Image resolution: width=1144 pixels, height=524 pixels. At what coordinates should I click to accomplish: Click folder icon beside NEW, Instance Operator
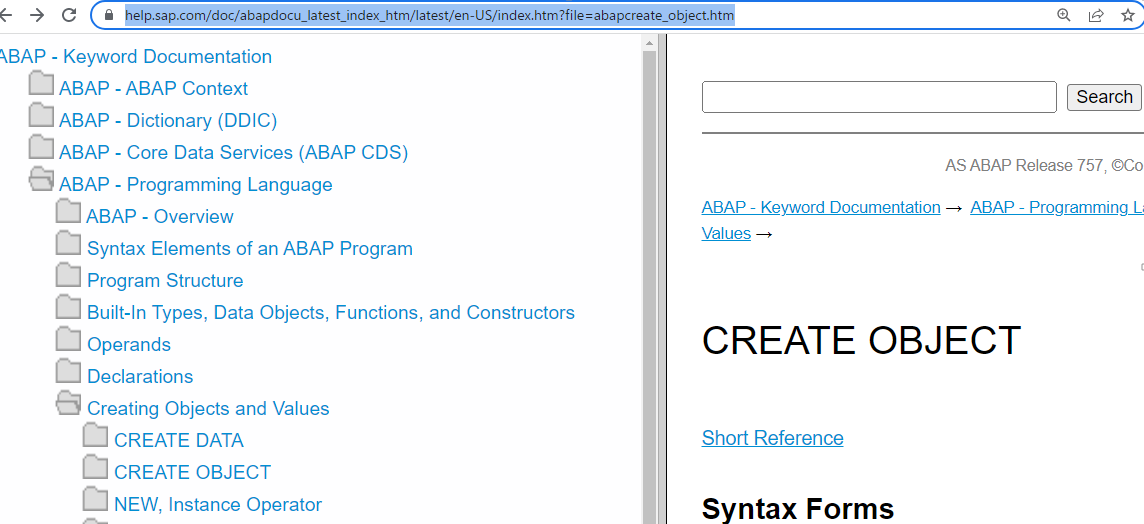[96, 500]
